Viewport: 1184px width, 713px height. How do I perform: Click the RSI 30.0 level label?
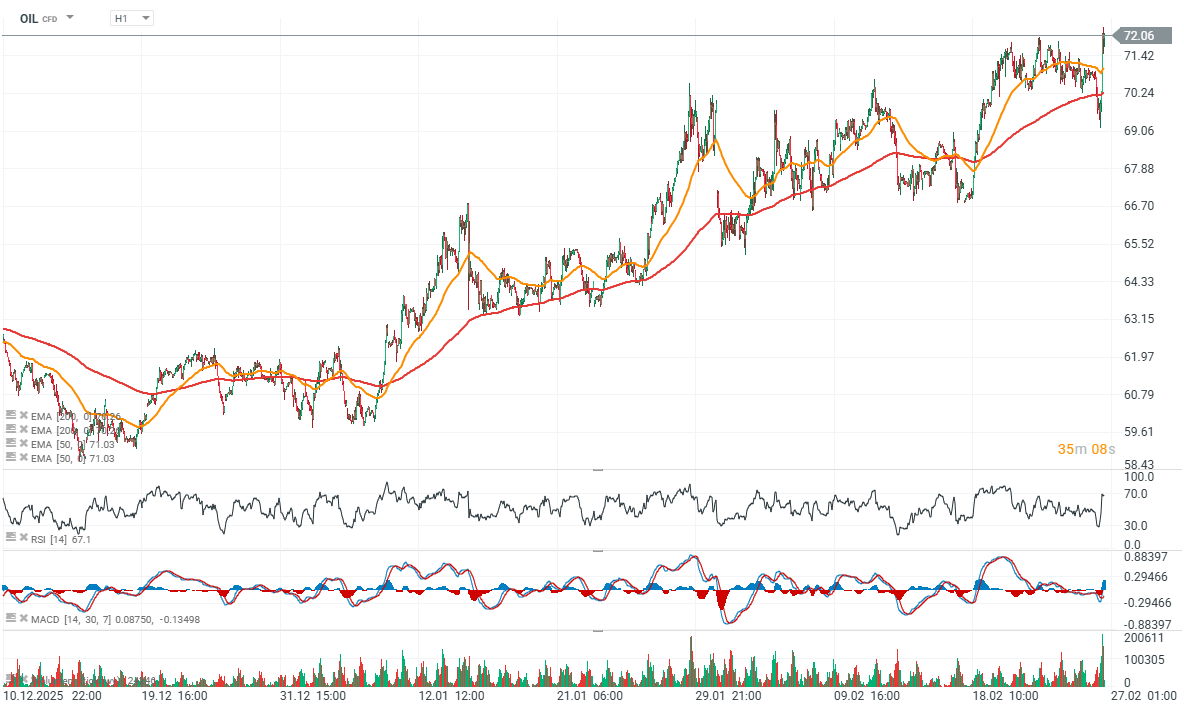tap(1136, 526)
